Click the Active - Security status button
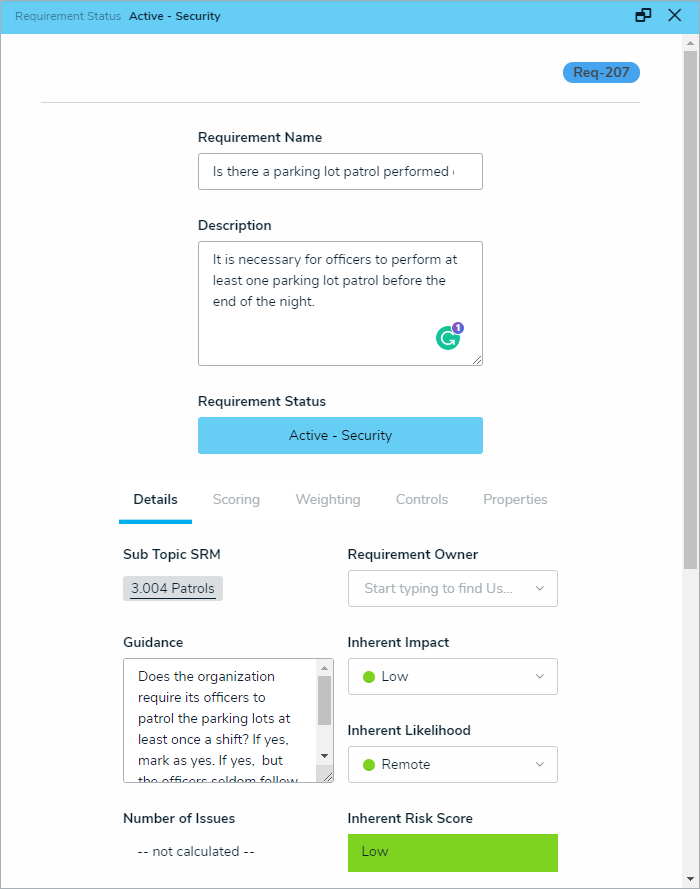 click(x=340, y=436)
